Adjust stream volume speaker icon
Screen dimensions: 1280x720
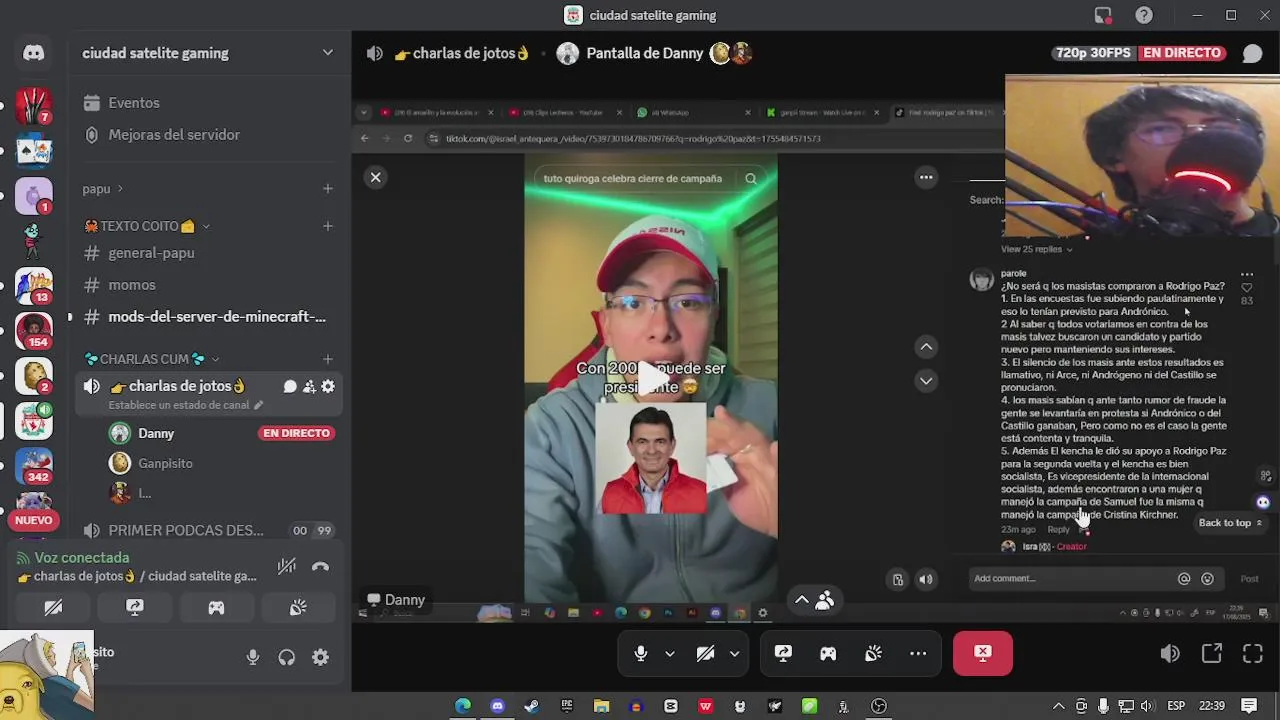pos(1170,654)
